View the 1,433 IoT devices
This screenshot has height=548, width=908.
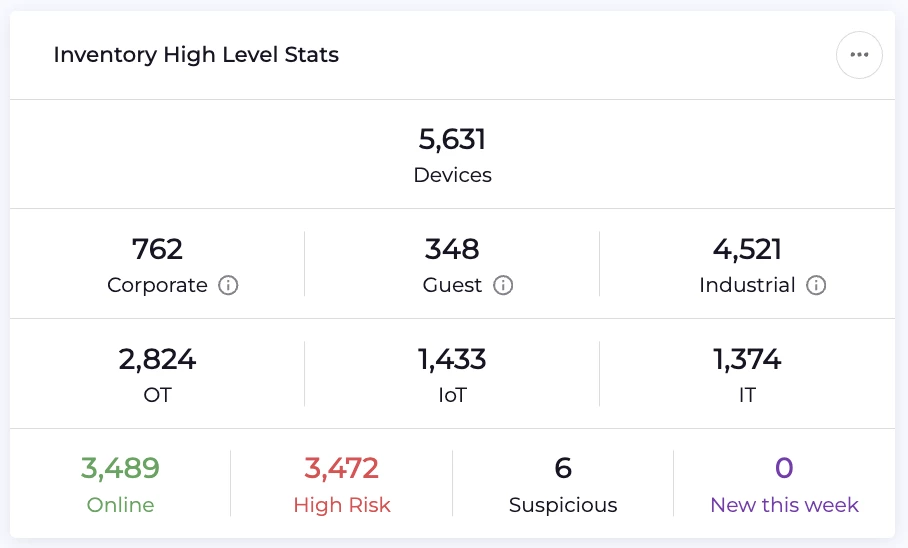pos(452,359)
